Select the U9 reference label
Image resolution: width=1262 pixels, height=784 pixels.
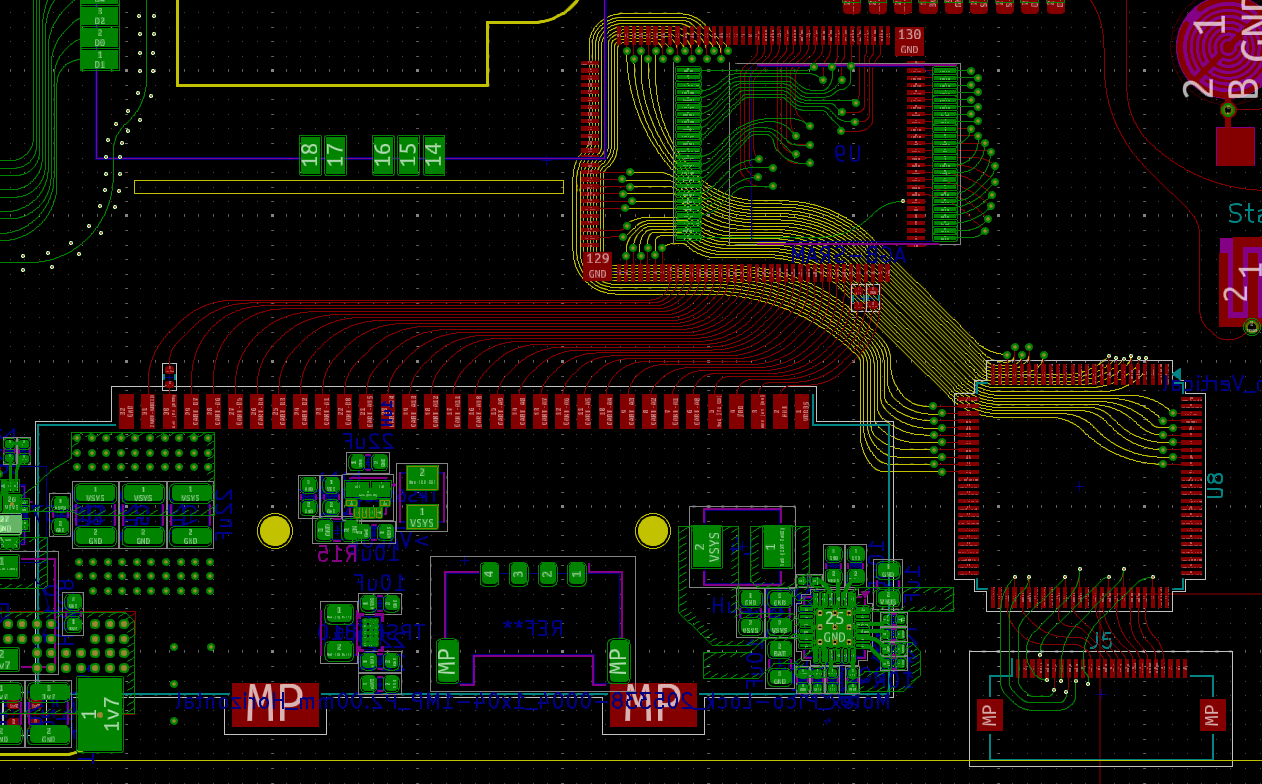pos(847,154)
